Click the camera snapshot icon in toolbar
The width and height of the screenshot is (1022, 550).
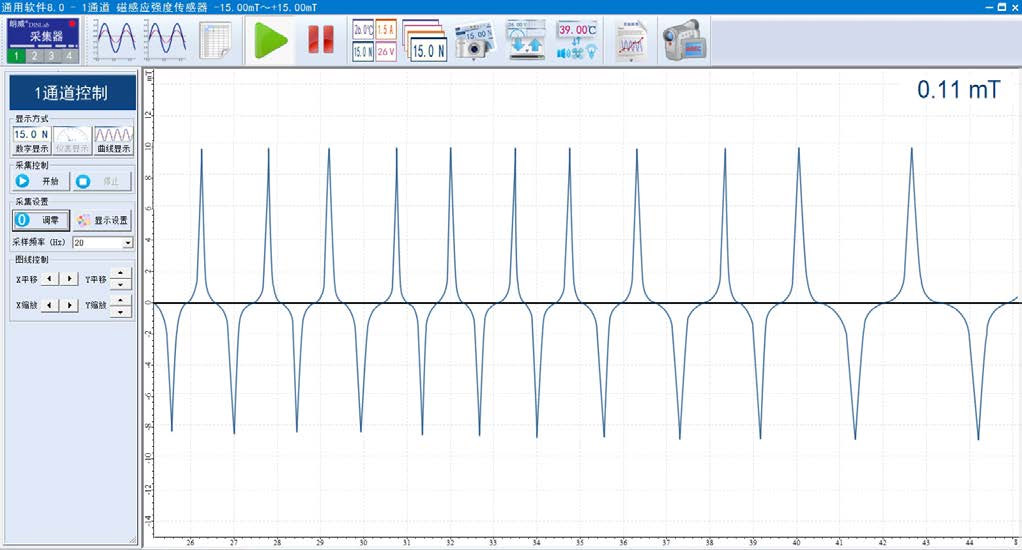(475, 40)
